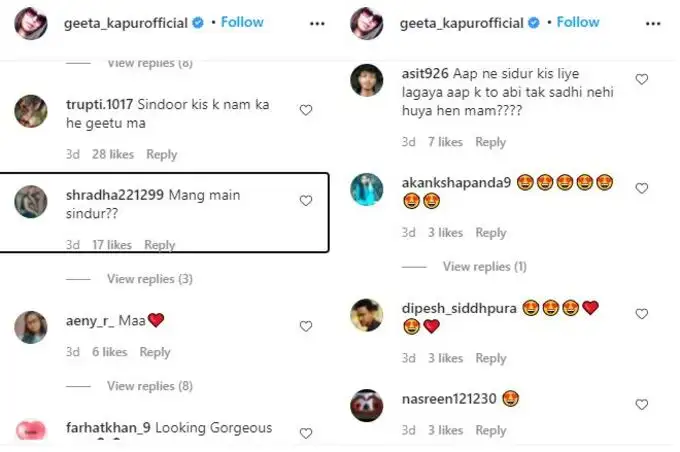The height and width of the screenshot is (452, 680).
Task: View the 28 likes on trupti.1017's comment
Action: 112,155
